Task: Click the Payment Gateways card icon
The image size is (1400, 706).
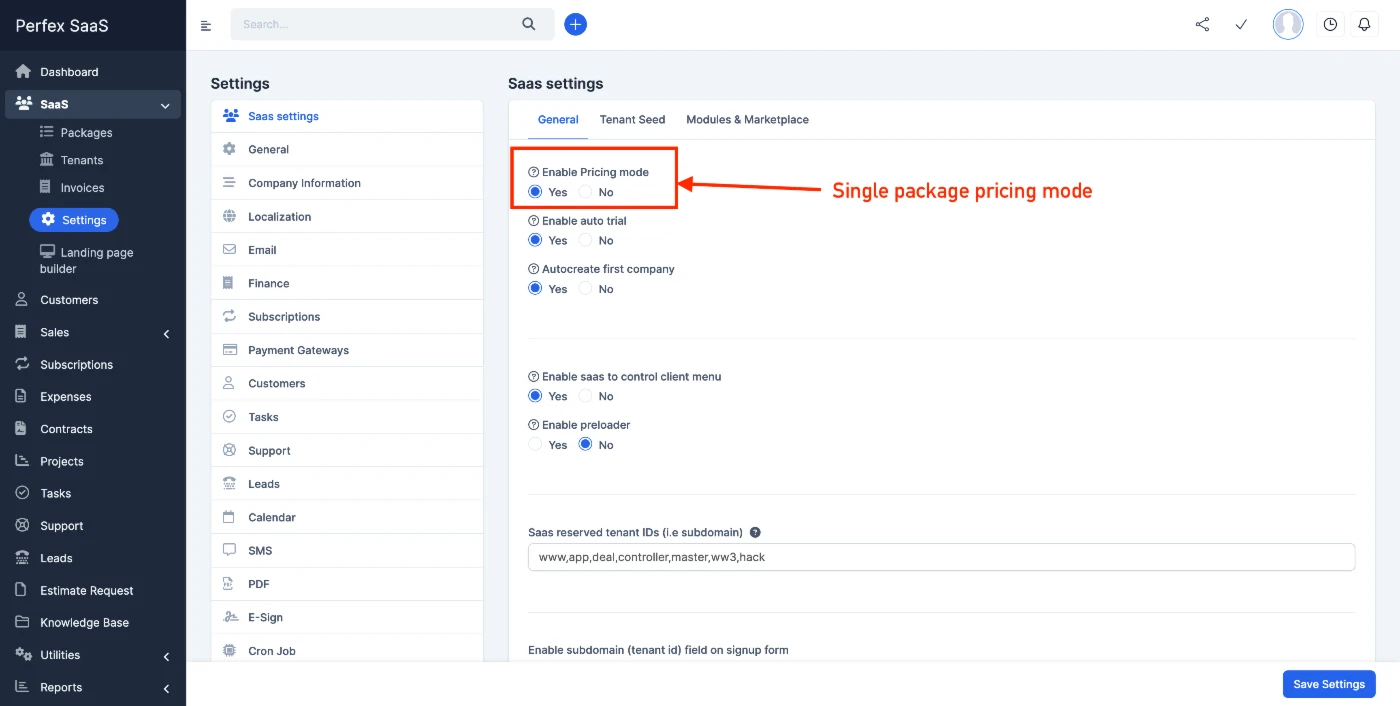Action: 229,350
